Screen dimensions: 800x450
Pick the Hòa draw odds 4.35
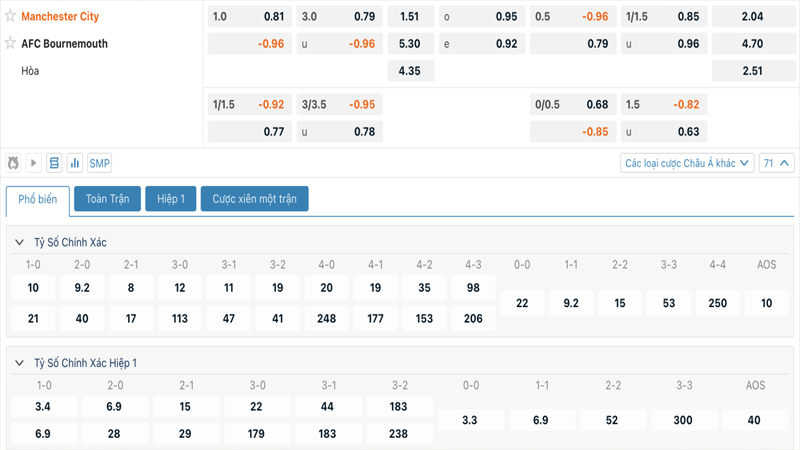click(409, 71)
